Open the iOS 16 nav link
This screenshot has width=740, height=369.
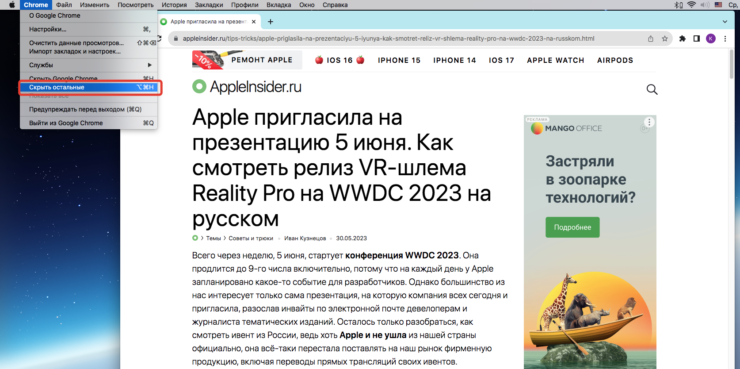(340, 60)
